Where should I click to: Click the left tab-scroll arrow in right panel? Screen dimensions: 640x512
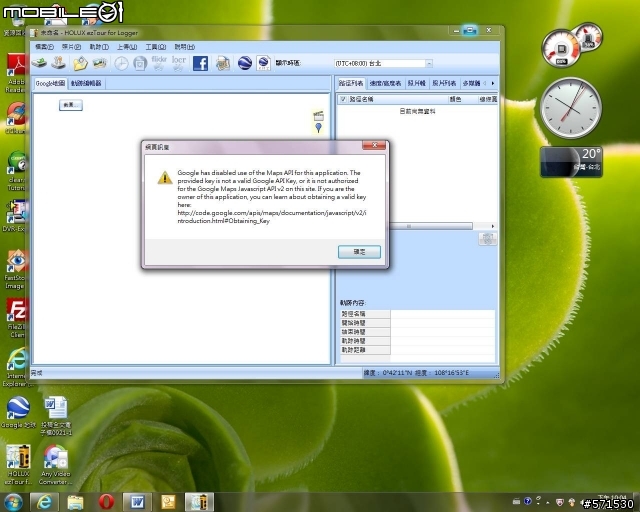(485, 83)
